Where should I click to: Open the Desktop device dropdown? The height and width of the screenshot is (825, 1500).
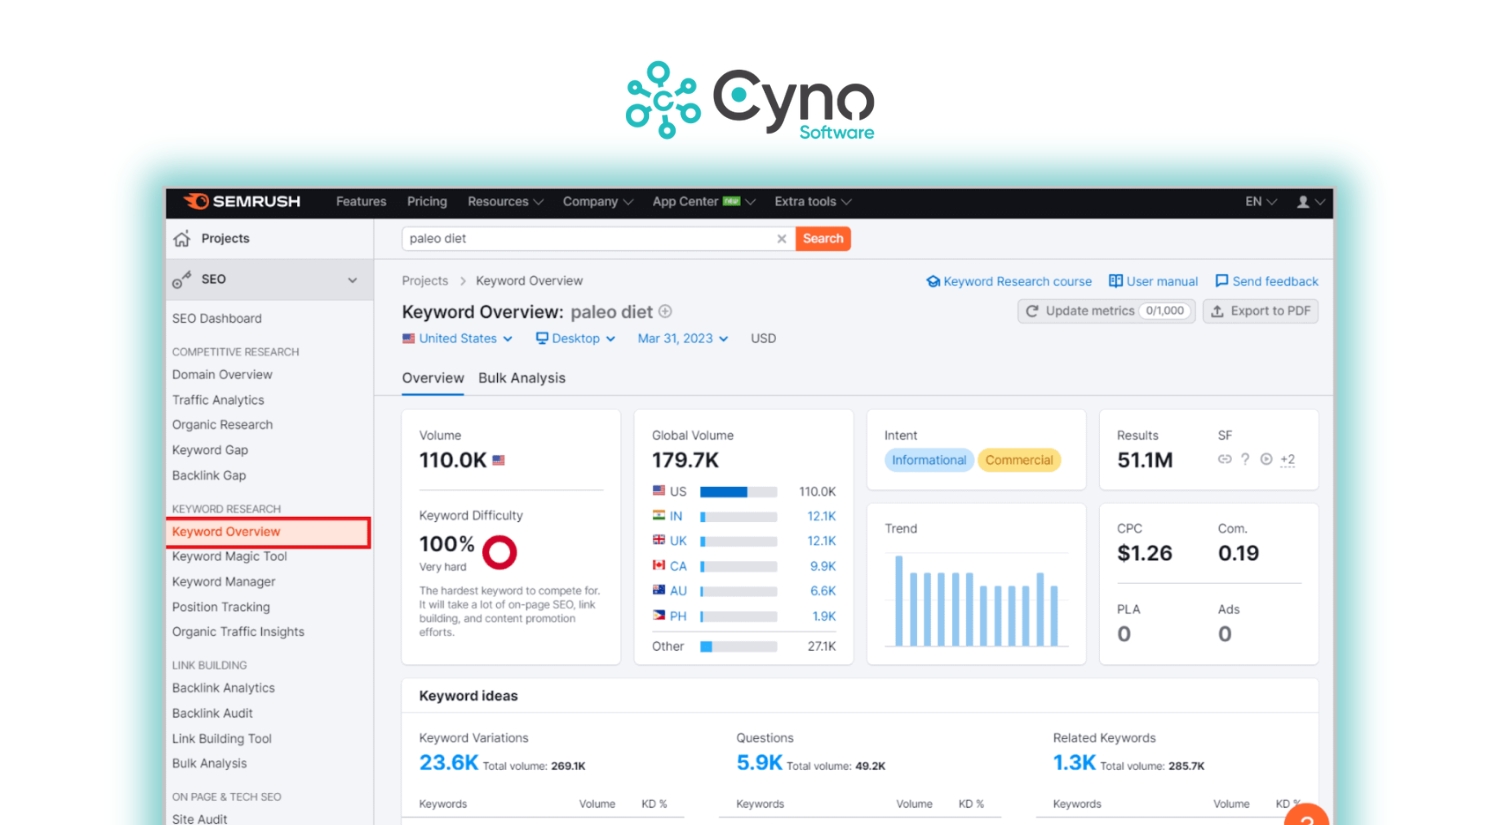pyautogui.click(x=575, y=338)
